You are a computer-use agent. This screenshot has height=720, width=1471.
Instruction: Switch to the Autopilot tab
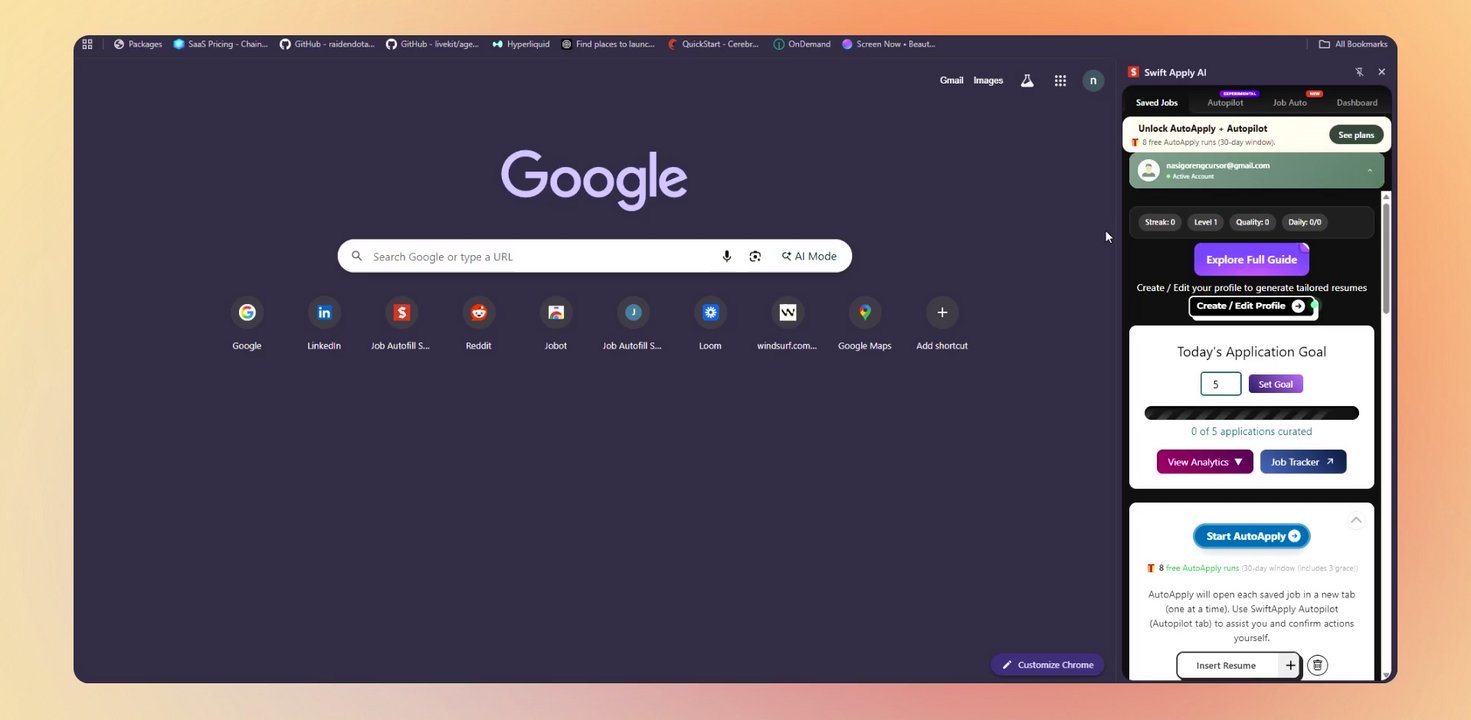1225,102
